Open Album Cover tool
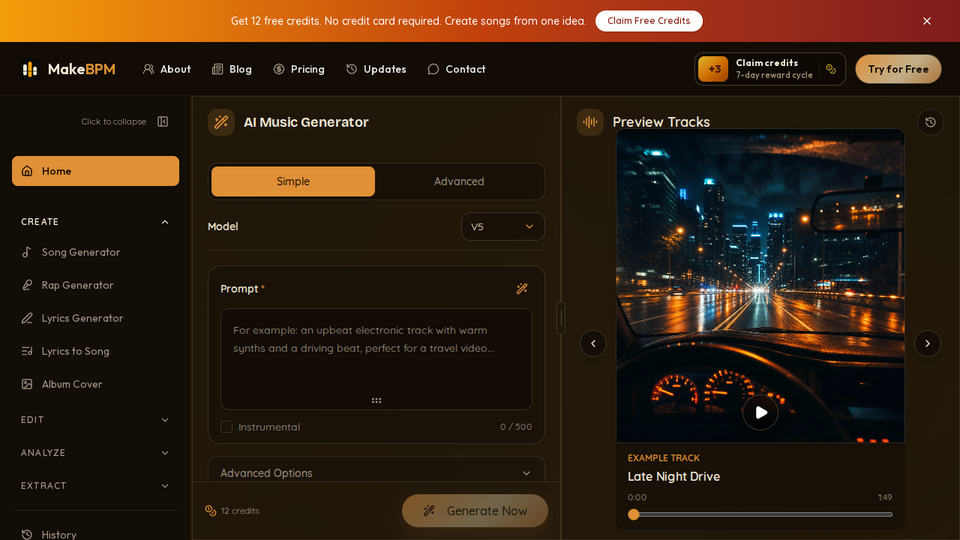Image resolution: width=960 pixels, height=540 pixels. 96,384
